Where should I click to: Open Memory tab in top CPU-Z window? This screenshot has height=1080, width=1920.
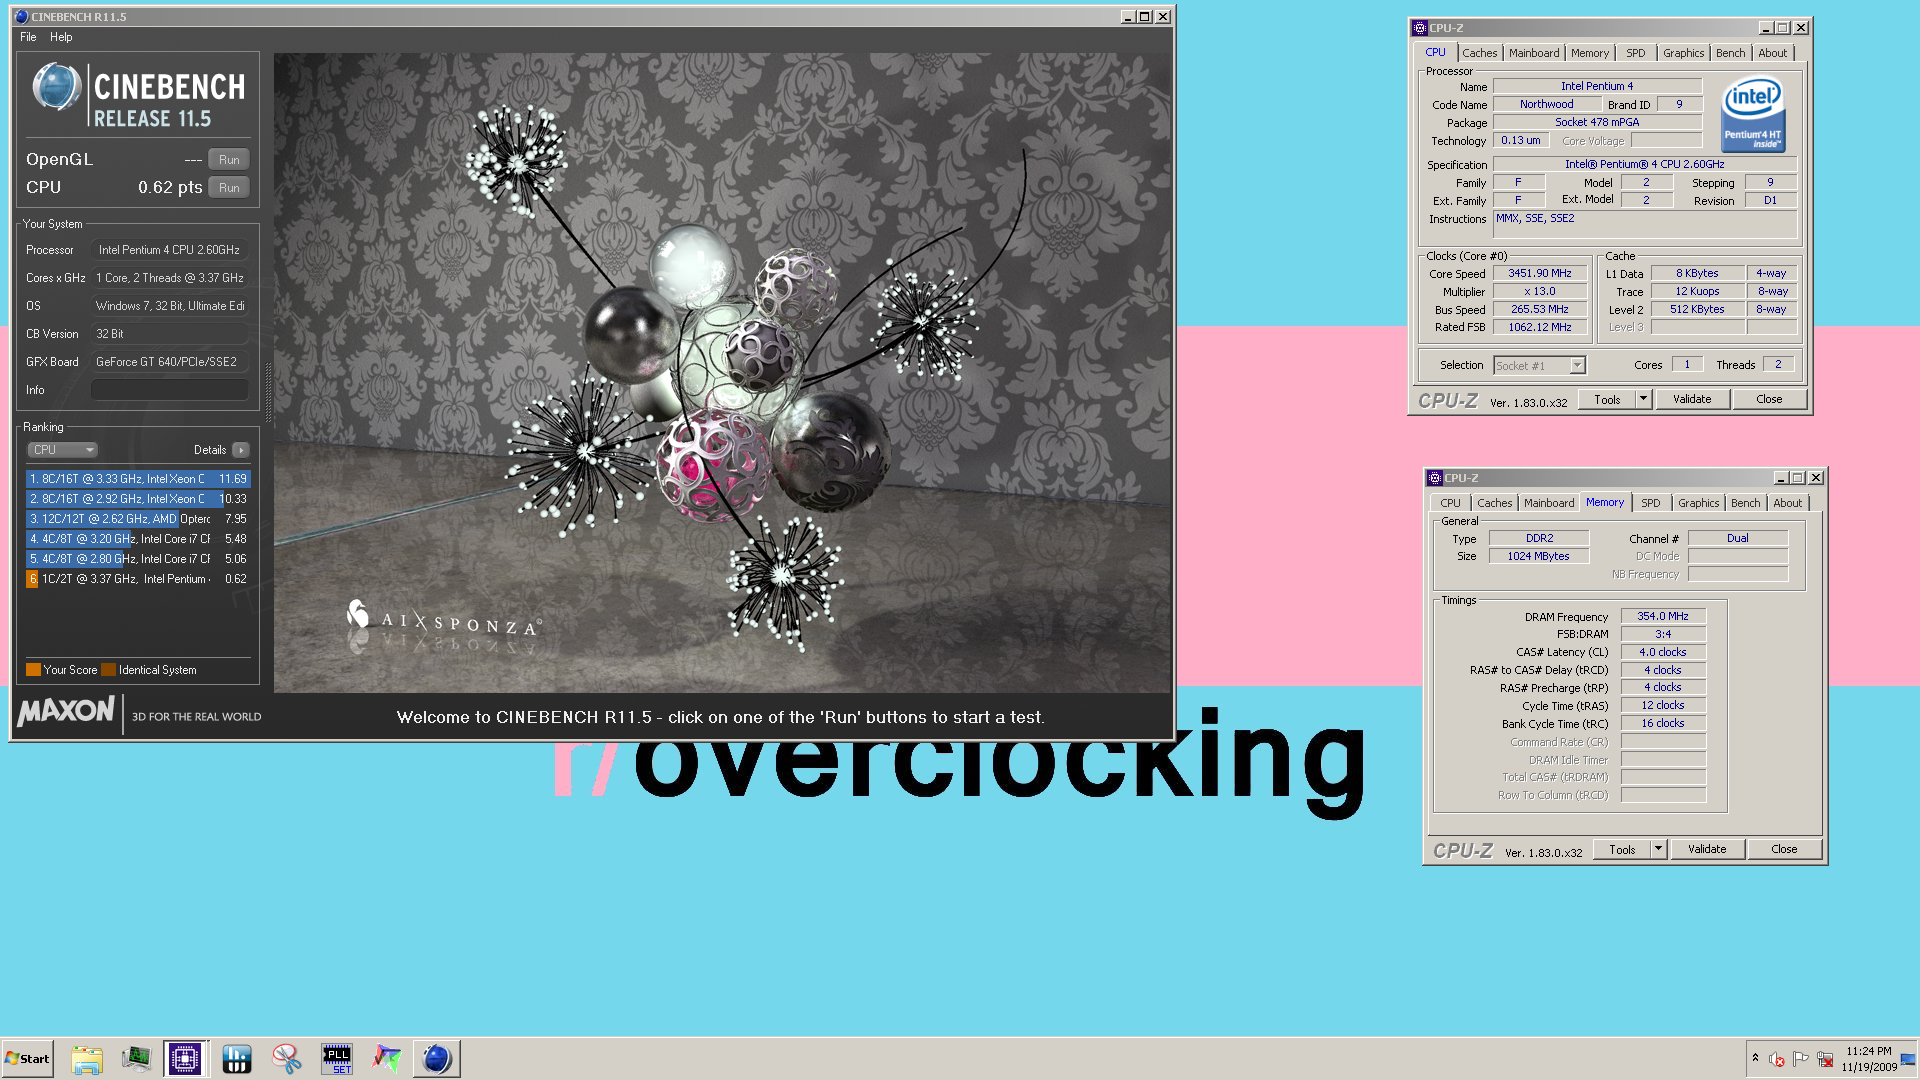coord(1590,53)
